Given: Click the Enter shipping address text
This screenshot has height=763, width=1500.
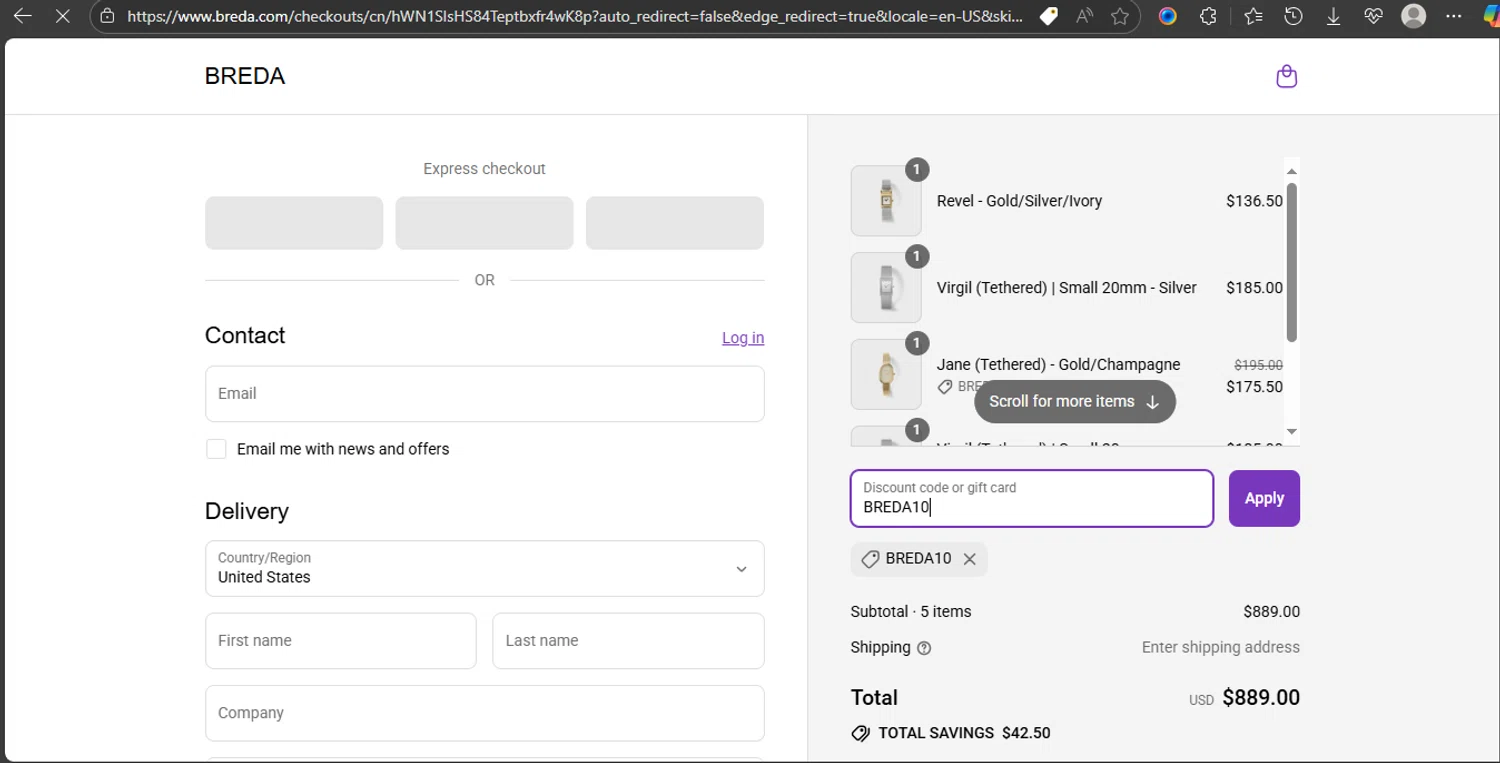Looking at the screenshot, I should pyautogui.click(x=1221, y=648).
